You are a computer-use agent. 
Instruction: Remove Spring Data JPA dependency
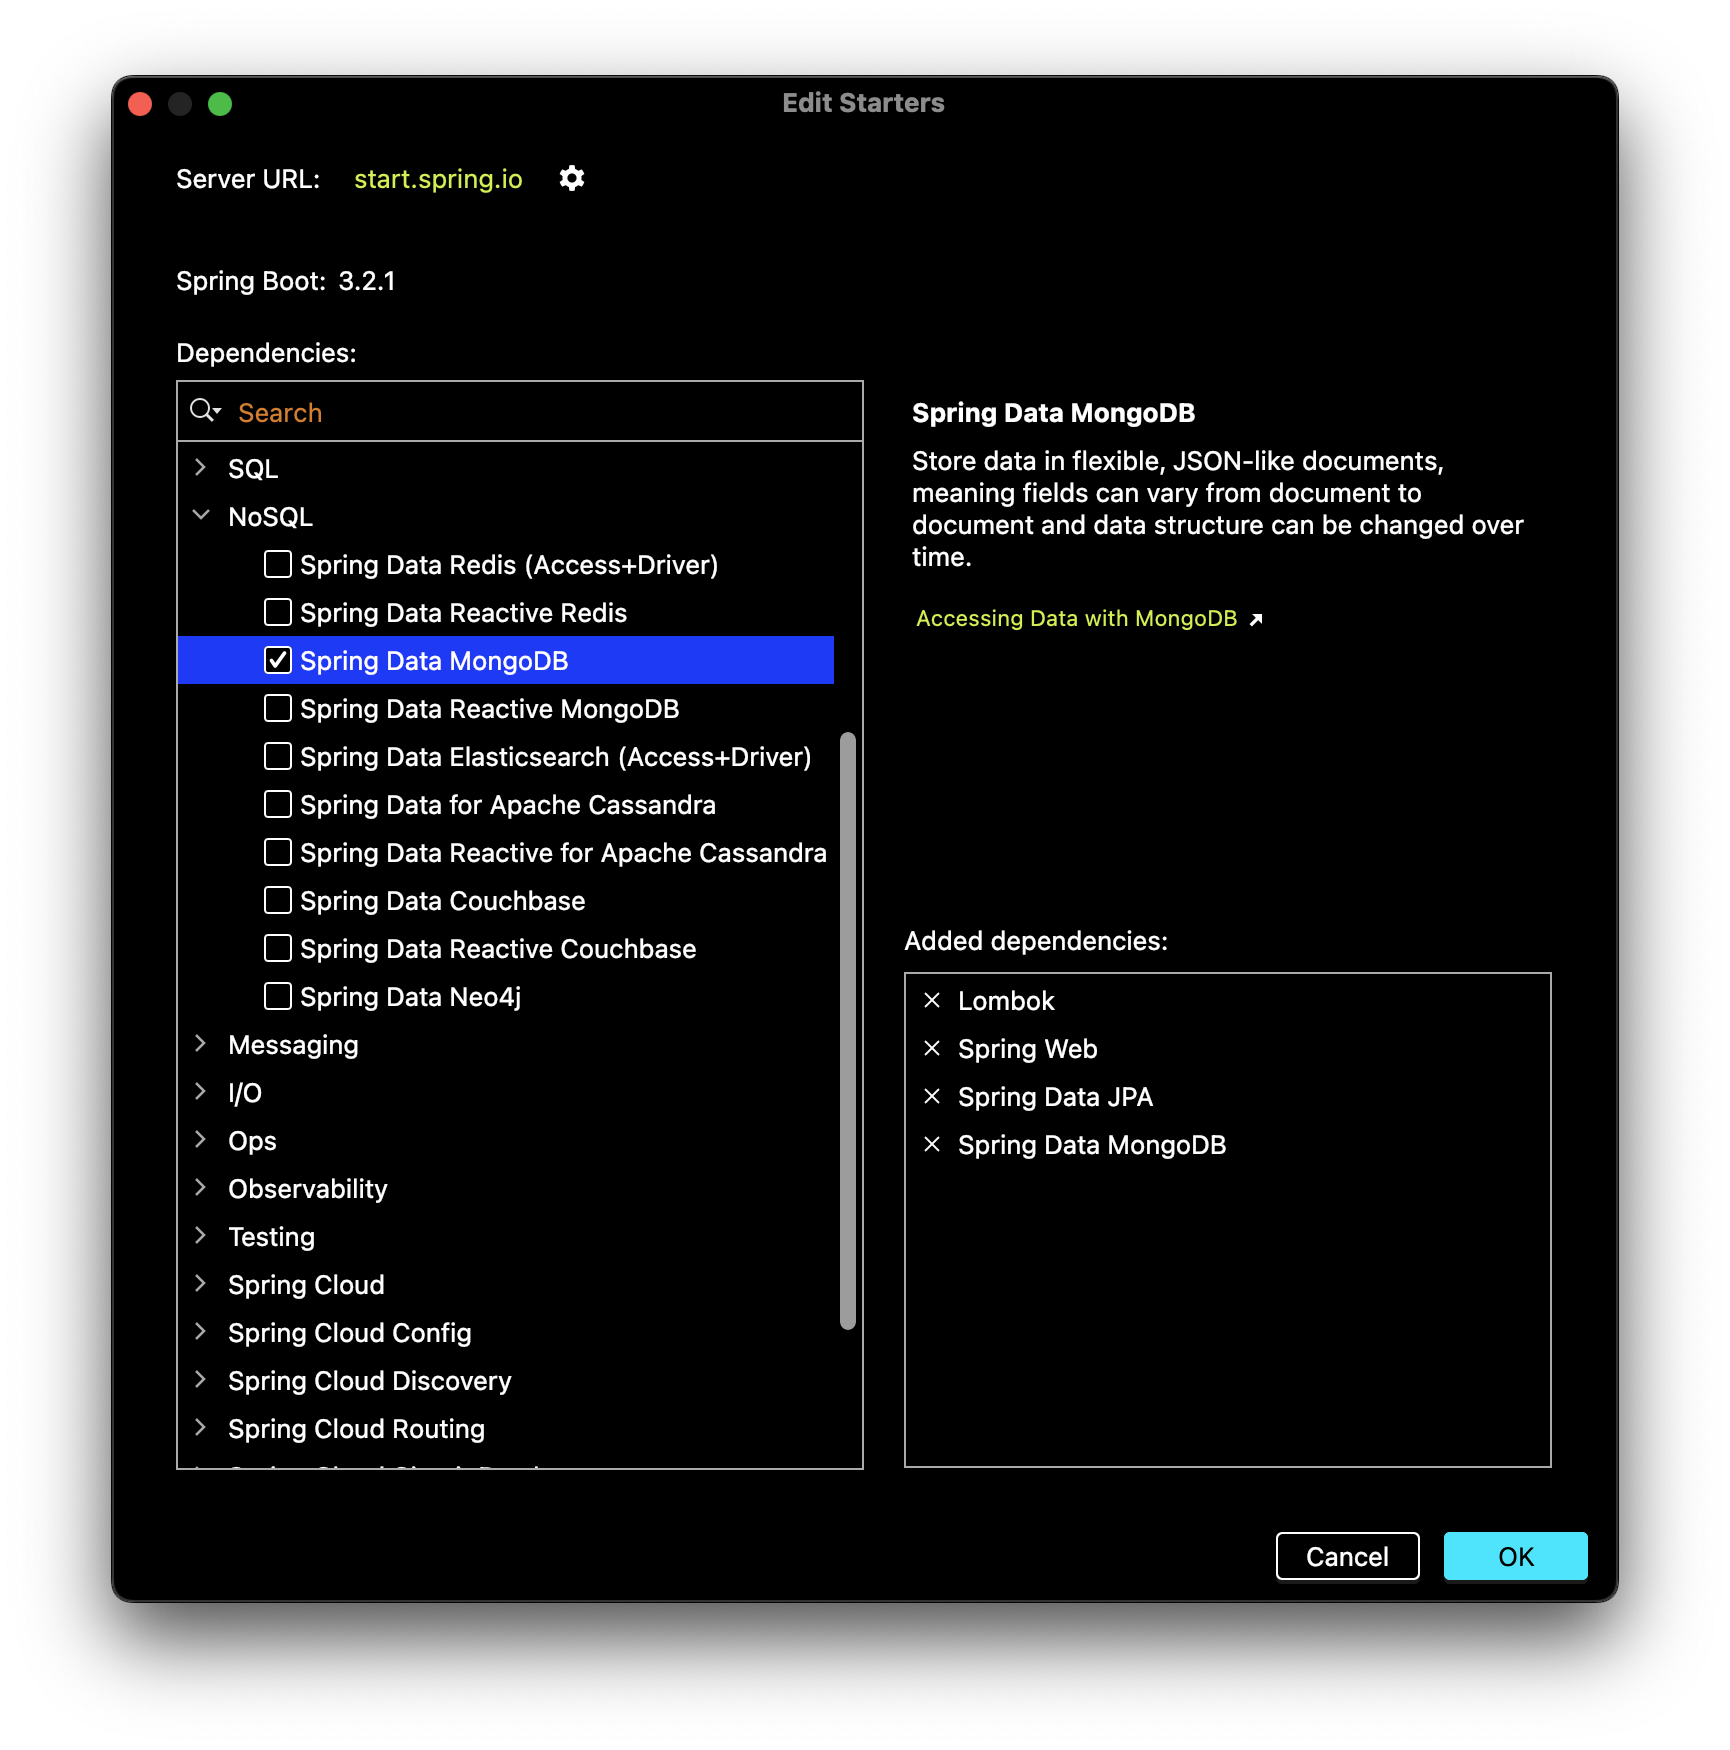pyautogui.click(x=932, y=1096)
